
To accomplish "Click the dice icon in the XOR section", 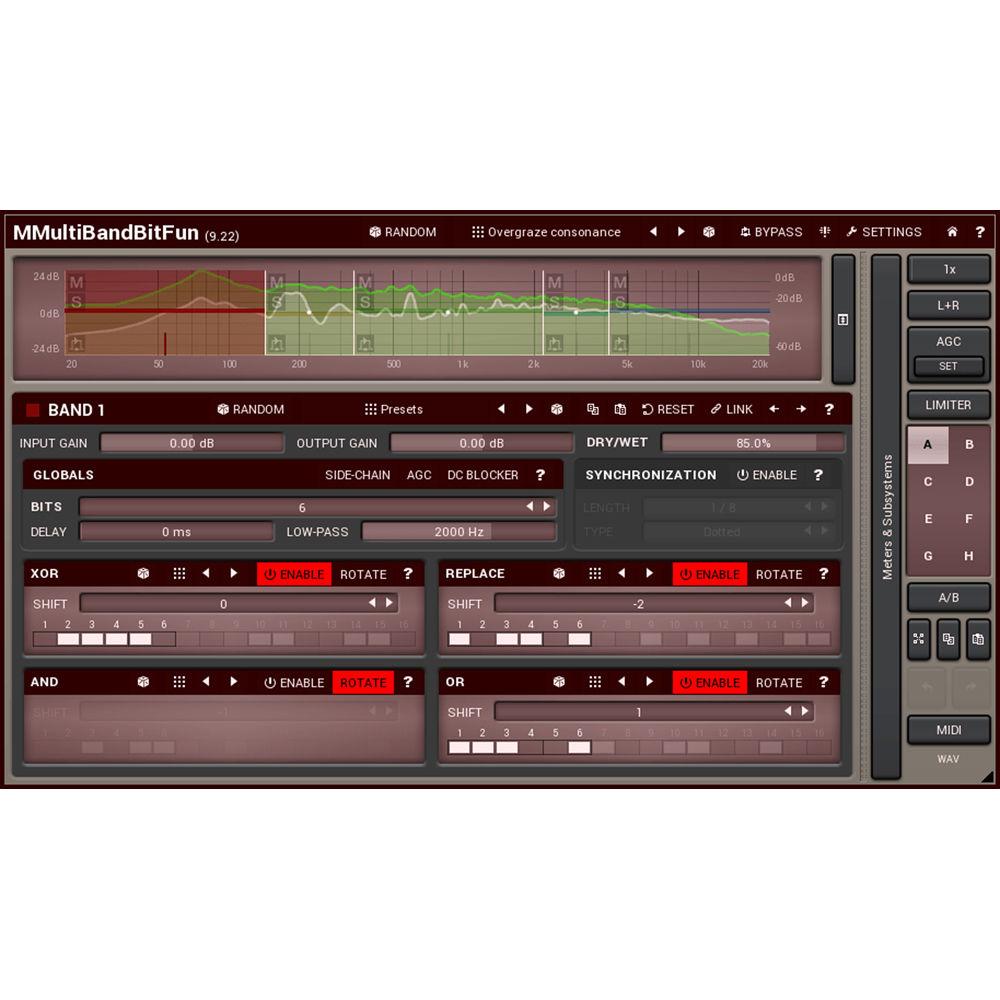I will (143, 573).
